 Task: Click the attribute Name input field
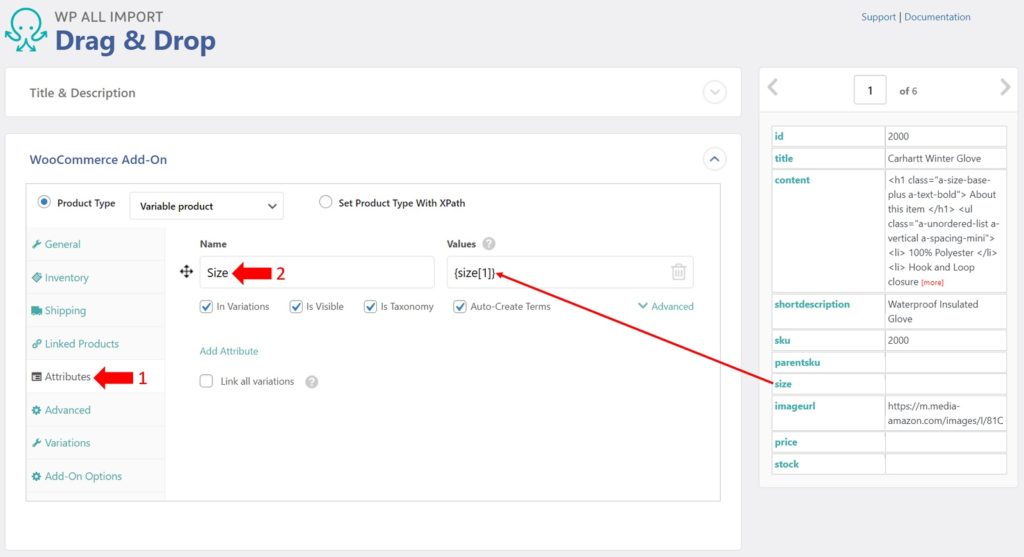coord(317,272)
